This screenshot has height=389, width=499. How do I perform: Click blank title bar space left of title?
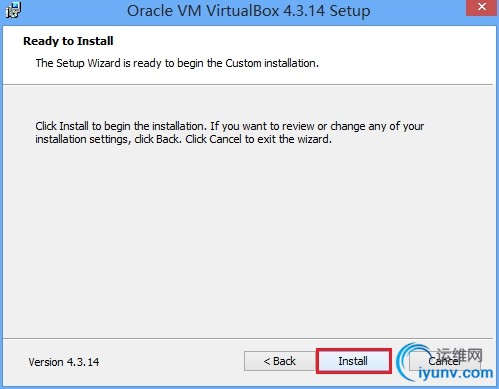coord(73,10)
